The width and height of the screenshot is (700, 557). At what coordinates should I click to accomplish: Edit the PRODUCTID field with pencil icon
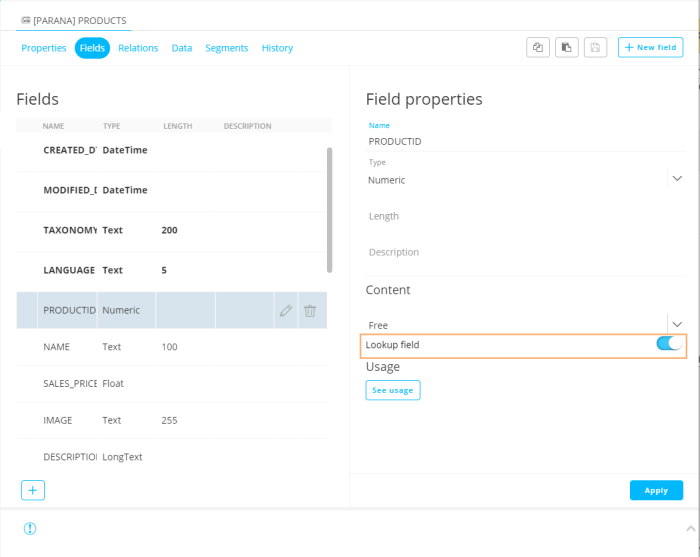286,311
